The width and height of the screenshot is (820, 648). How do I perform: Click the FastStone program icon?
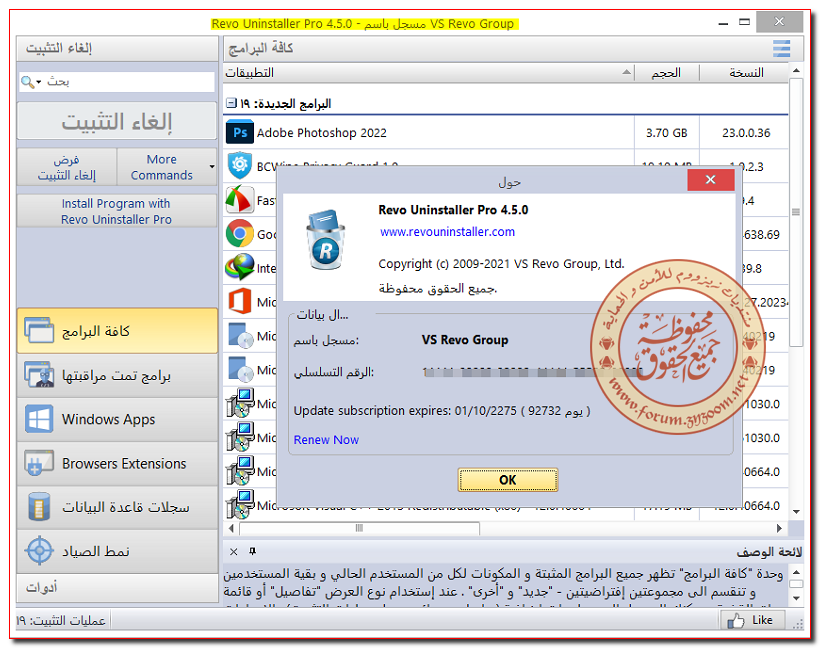tap(240, 199)
